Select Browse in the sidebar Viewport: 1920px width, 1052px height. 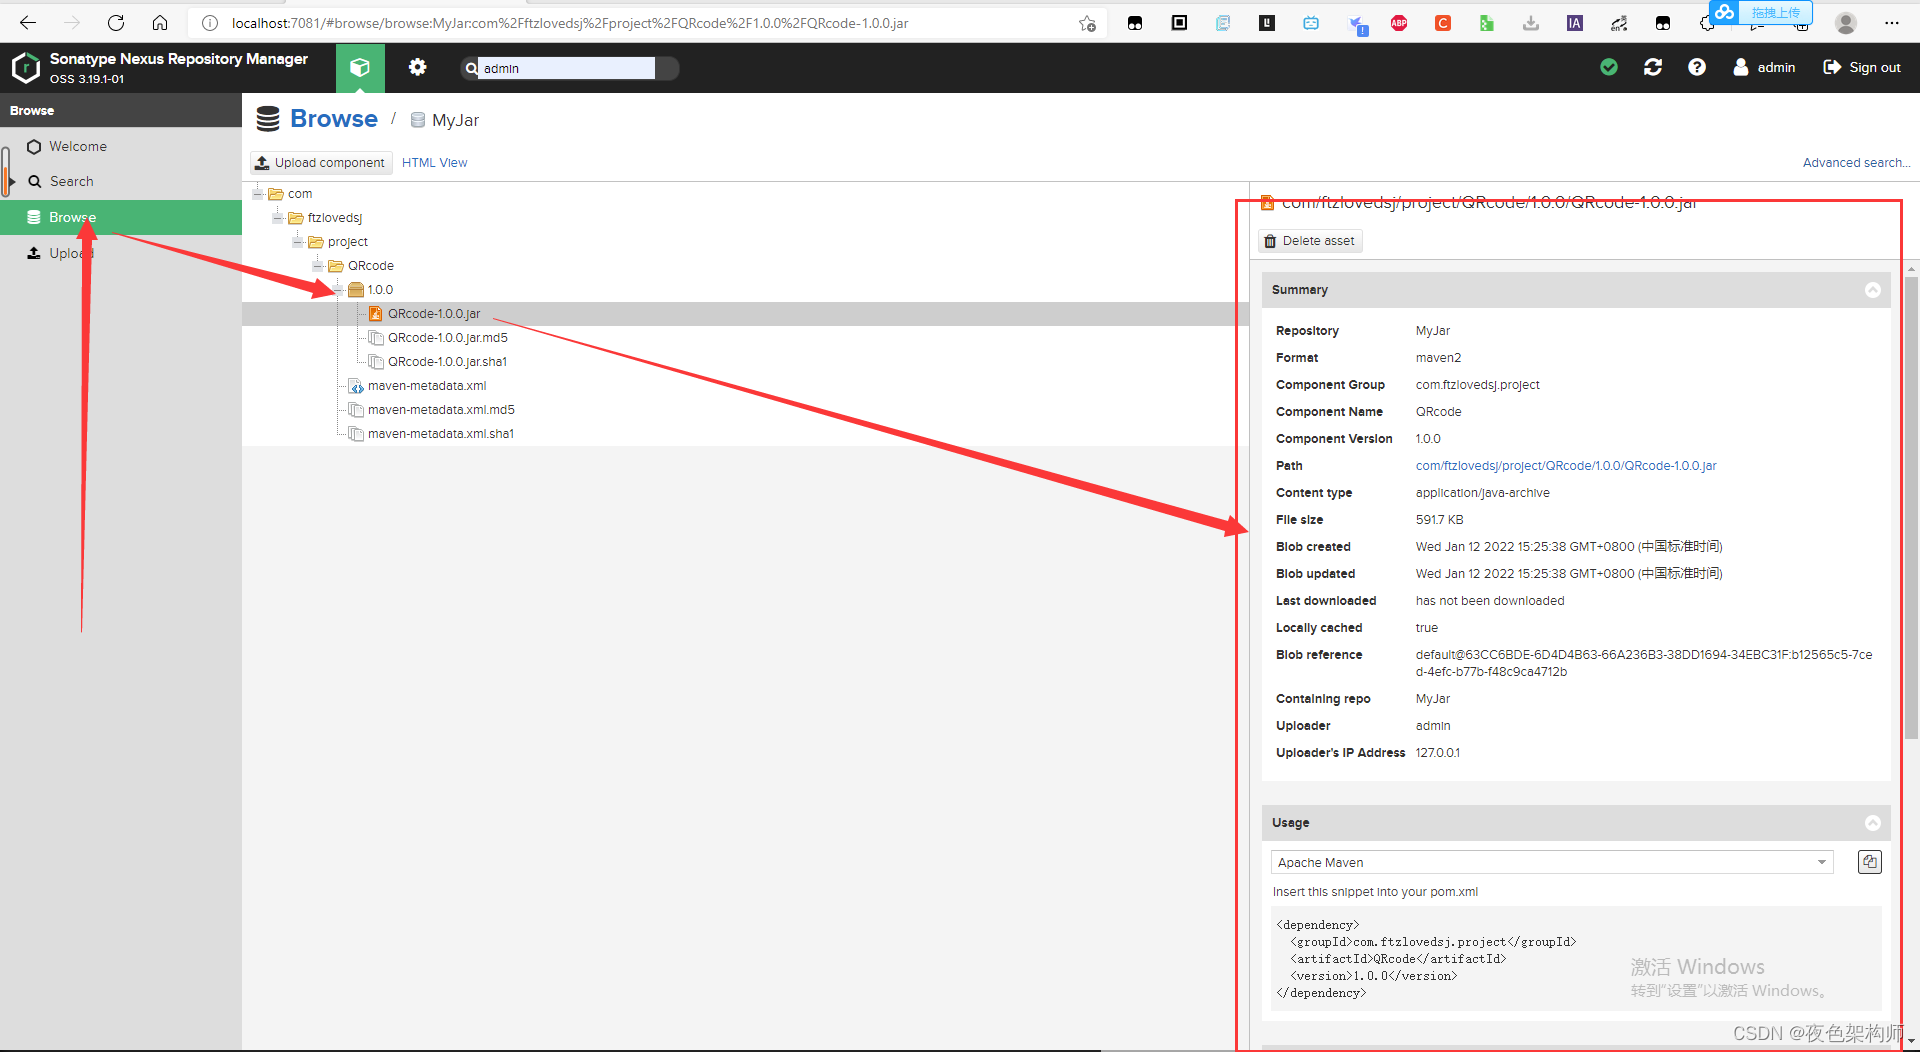[x=121, y=217]
